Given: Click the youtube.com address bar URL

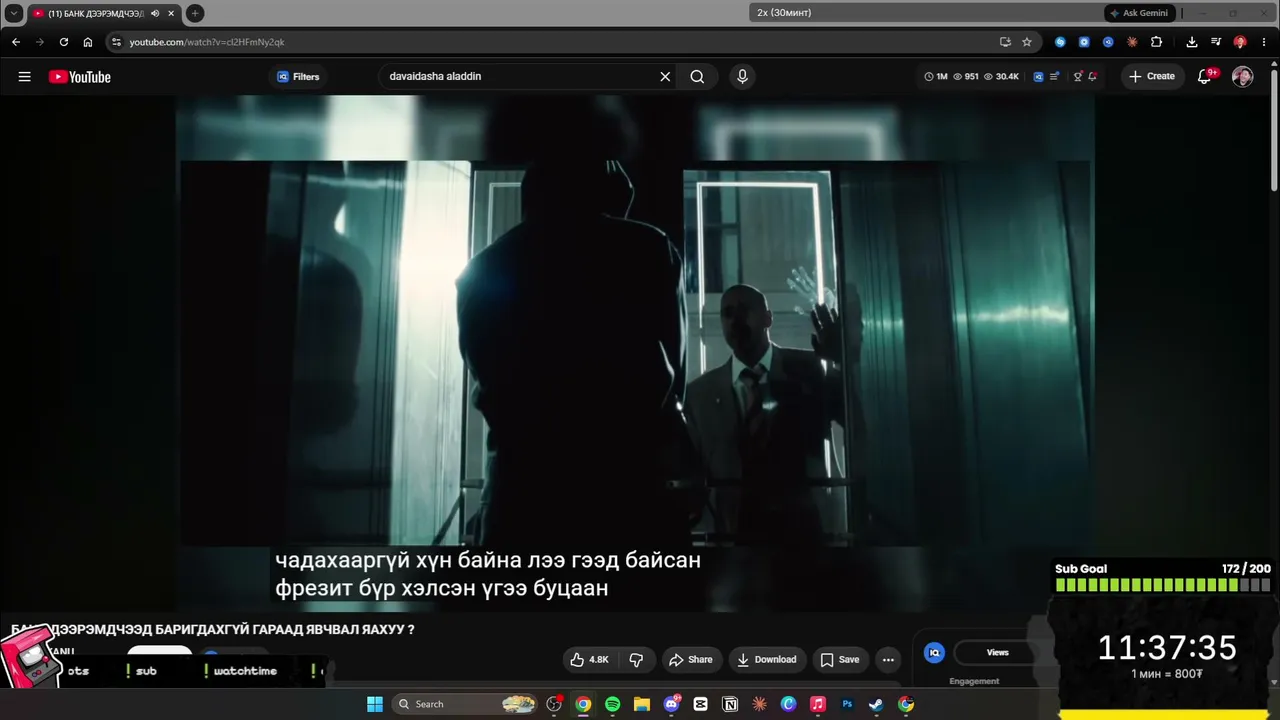Looking at the screenshot, I should pyautogui.click(x=207, y=42).
